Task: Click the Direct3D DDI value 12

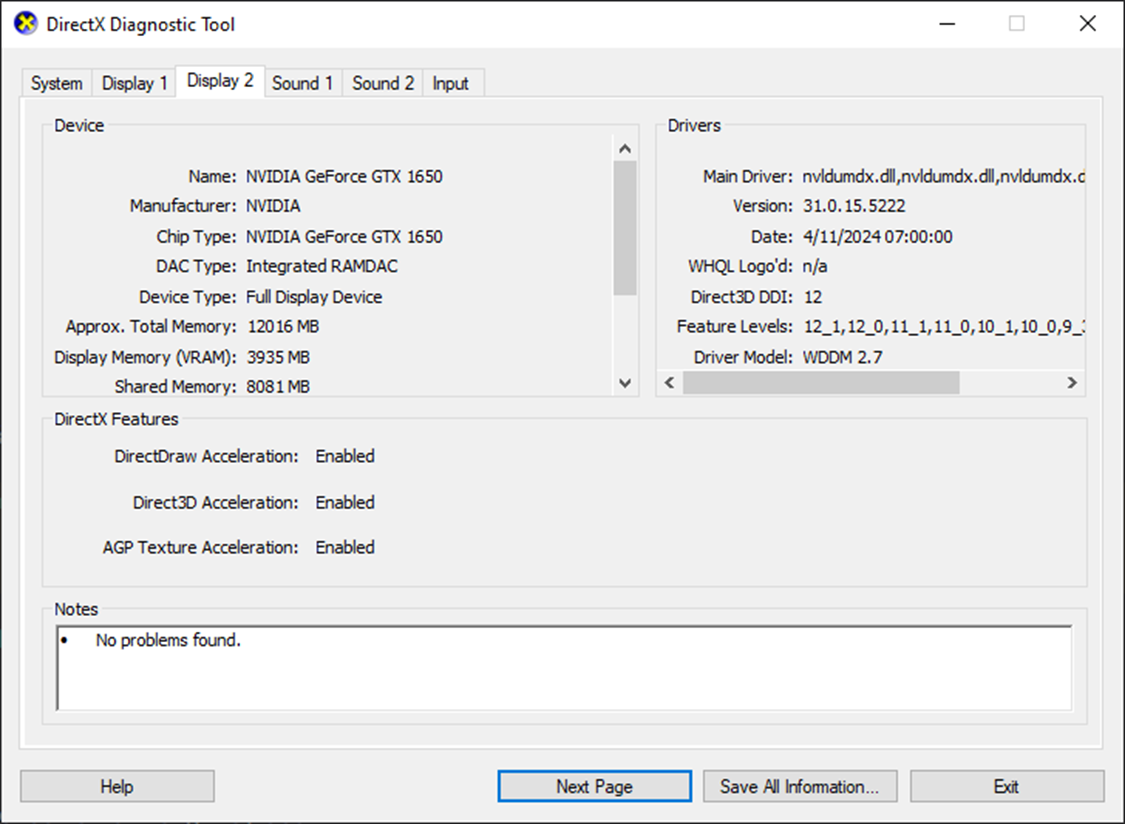Action: point(813,297)
